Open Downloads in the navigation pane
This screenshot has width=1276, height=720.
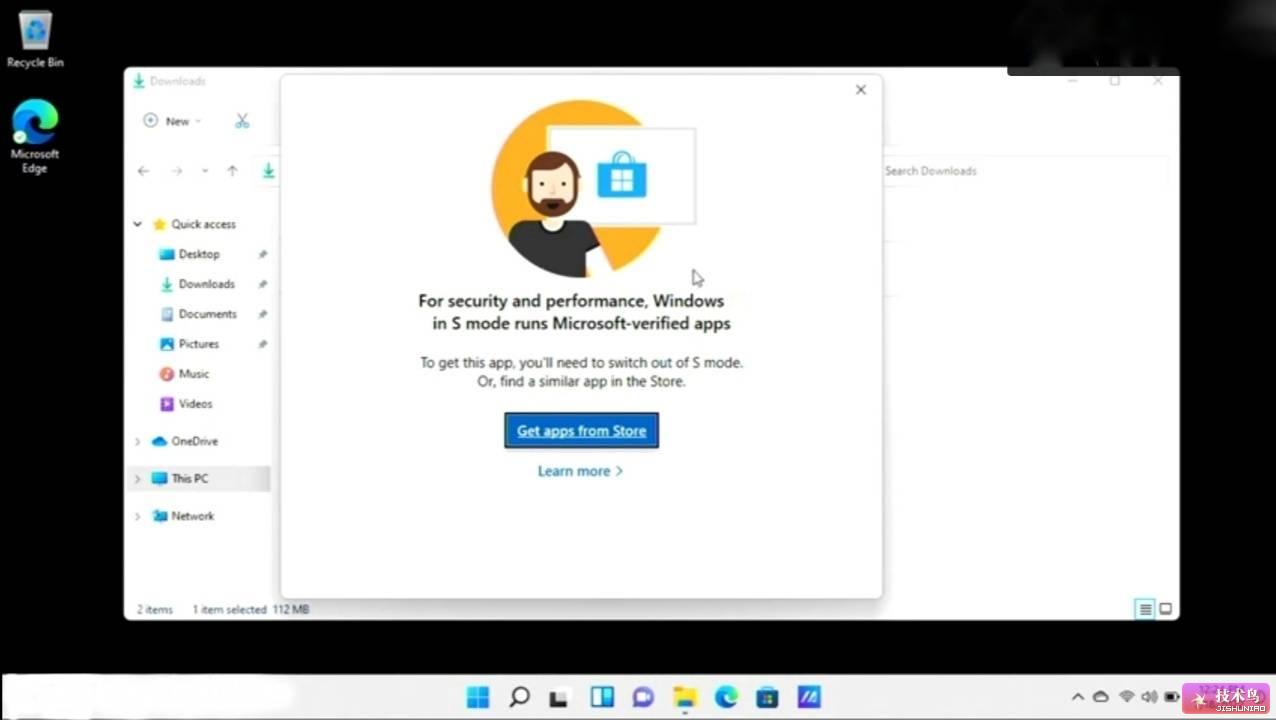206,284
